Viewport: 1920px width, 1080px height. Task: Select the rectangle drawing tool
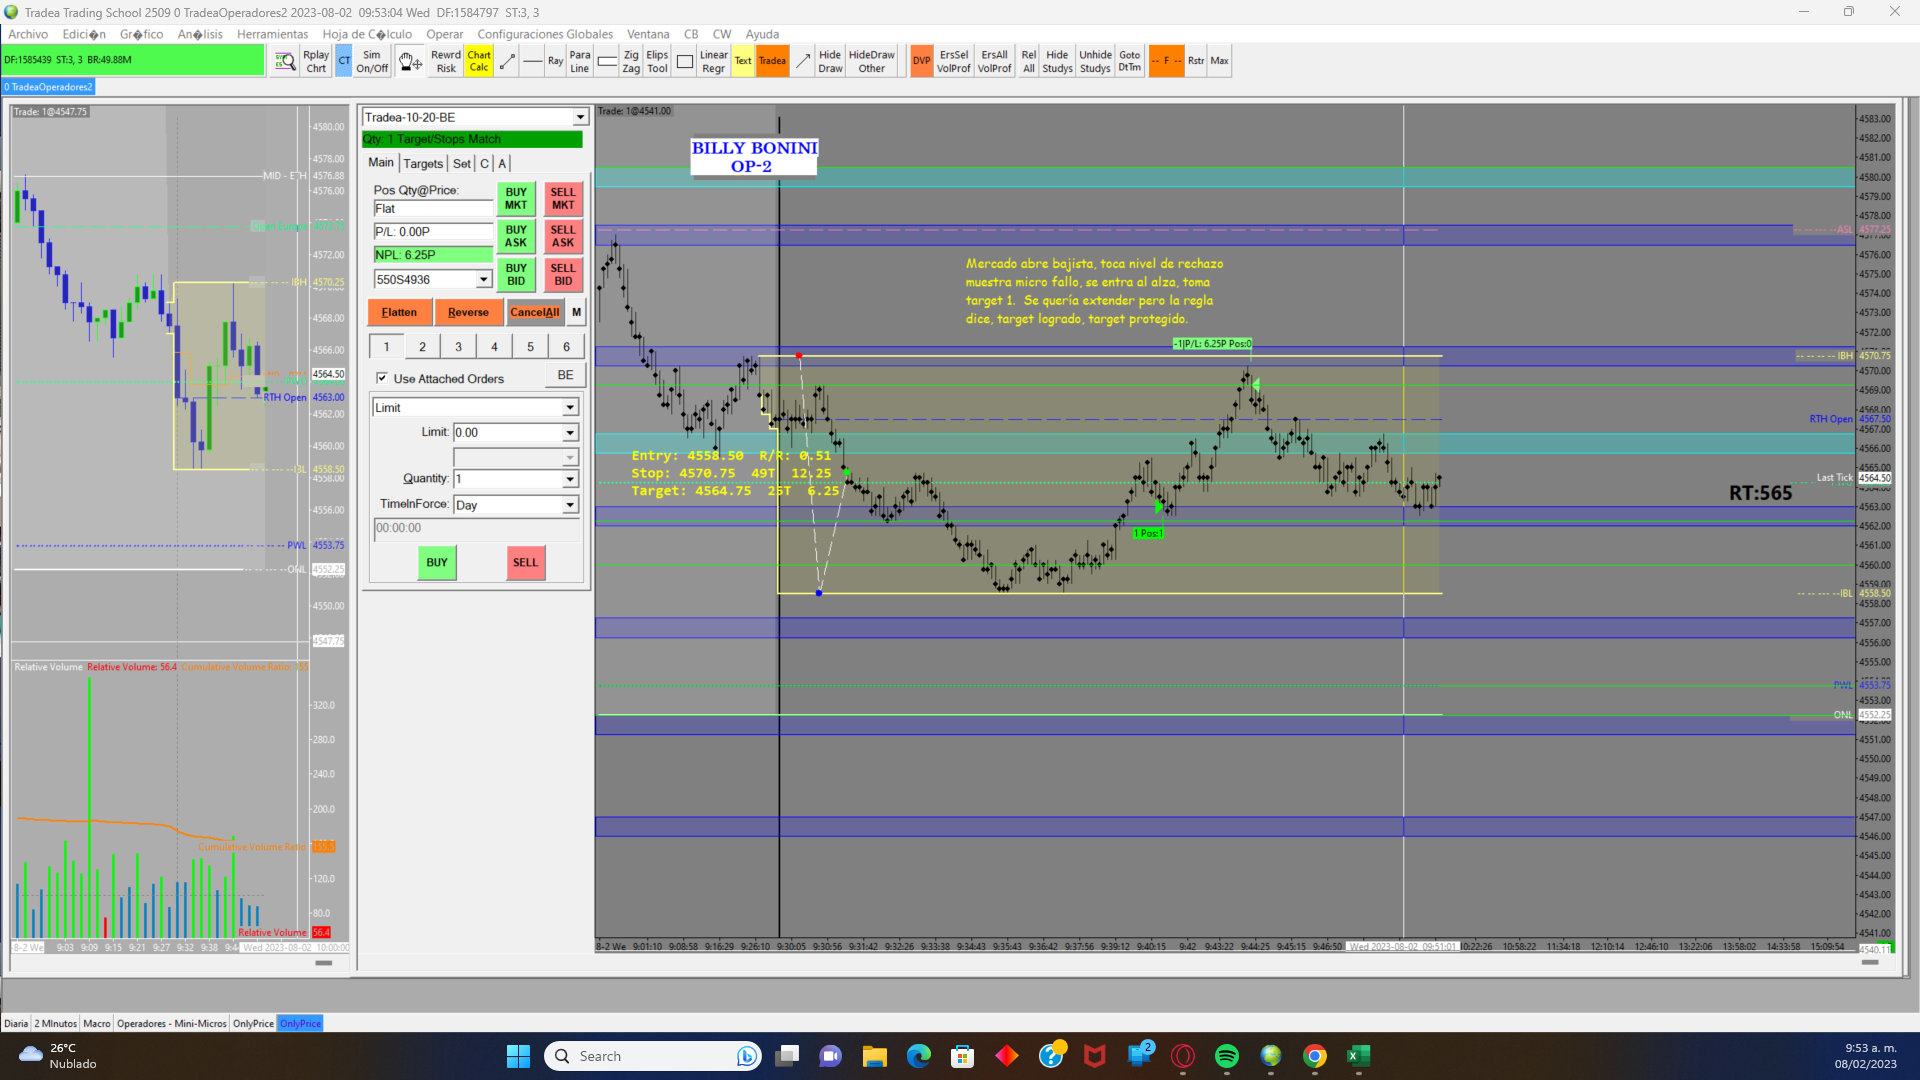(x=685, y=62)
